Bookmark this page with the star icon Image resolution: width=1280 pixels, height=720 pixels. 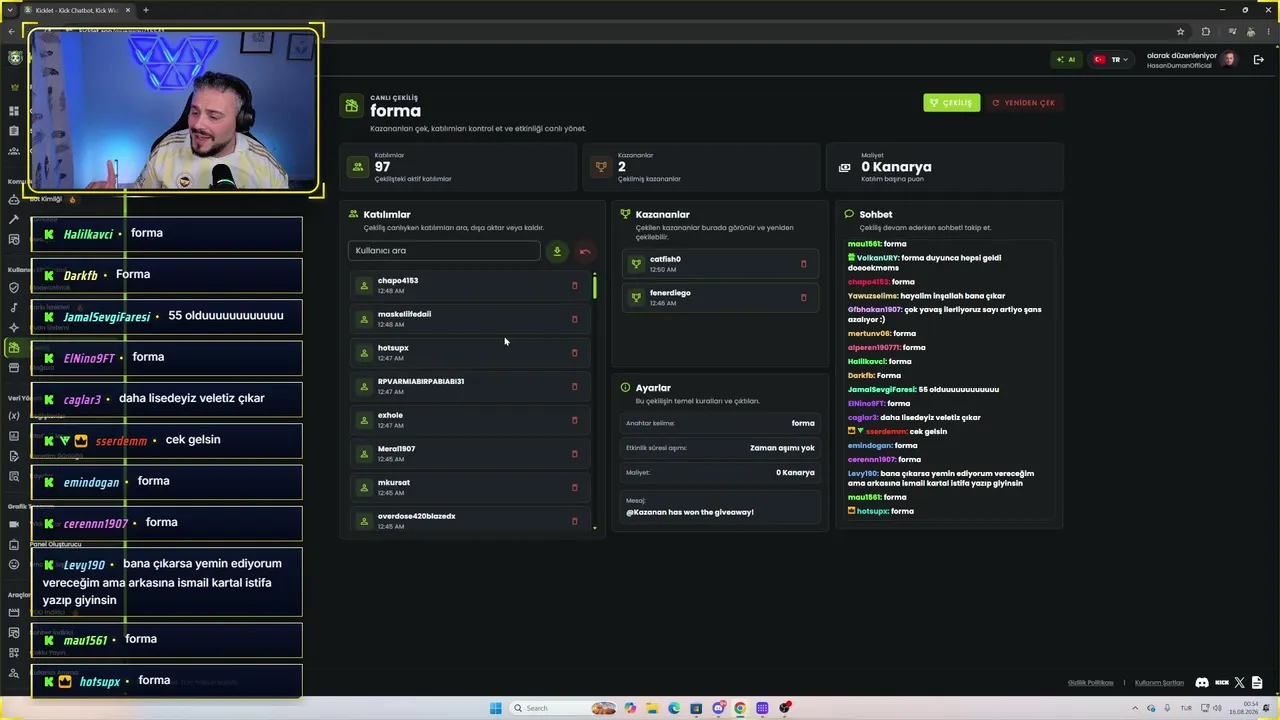pyautogui.click(x=1180, y=32)
